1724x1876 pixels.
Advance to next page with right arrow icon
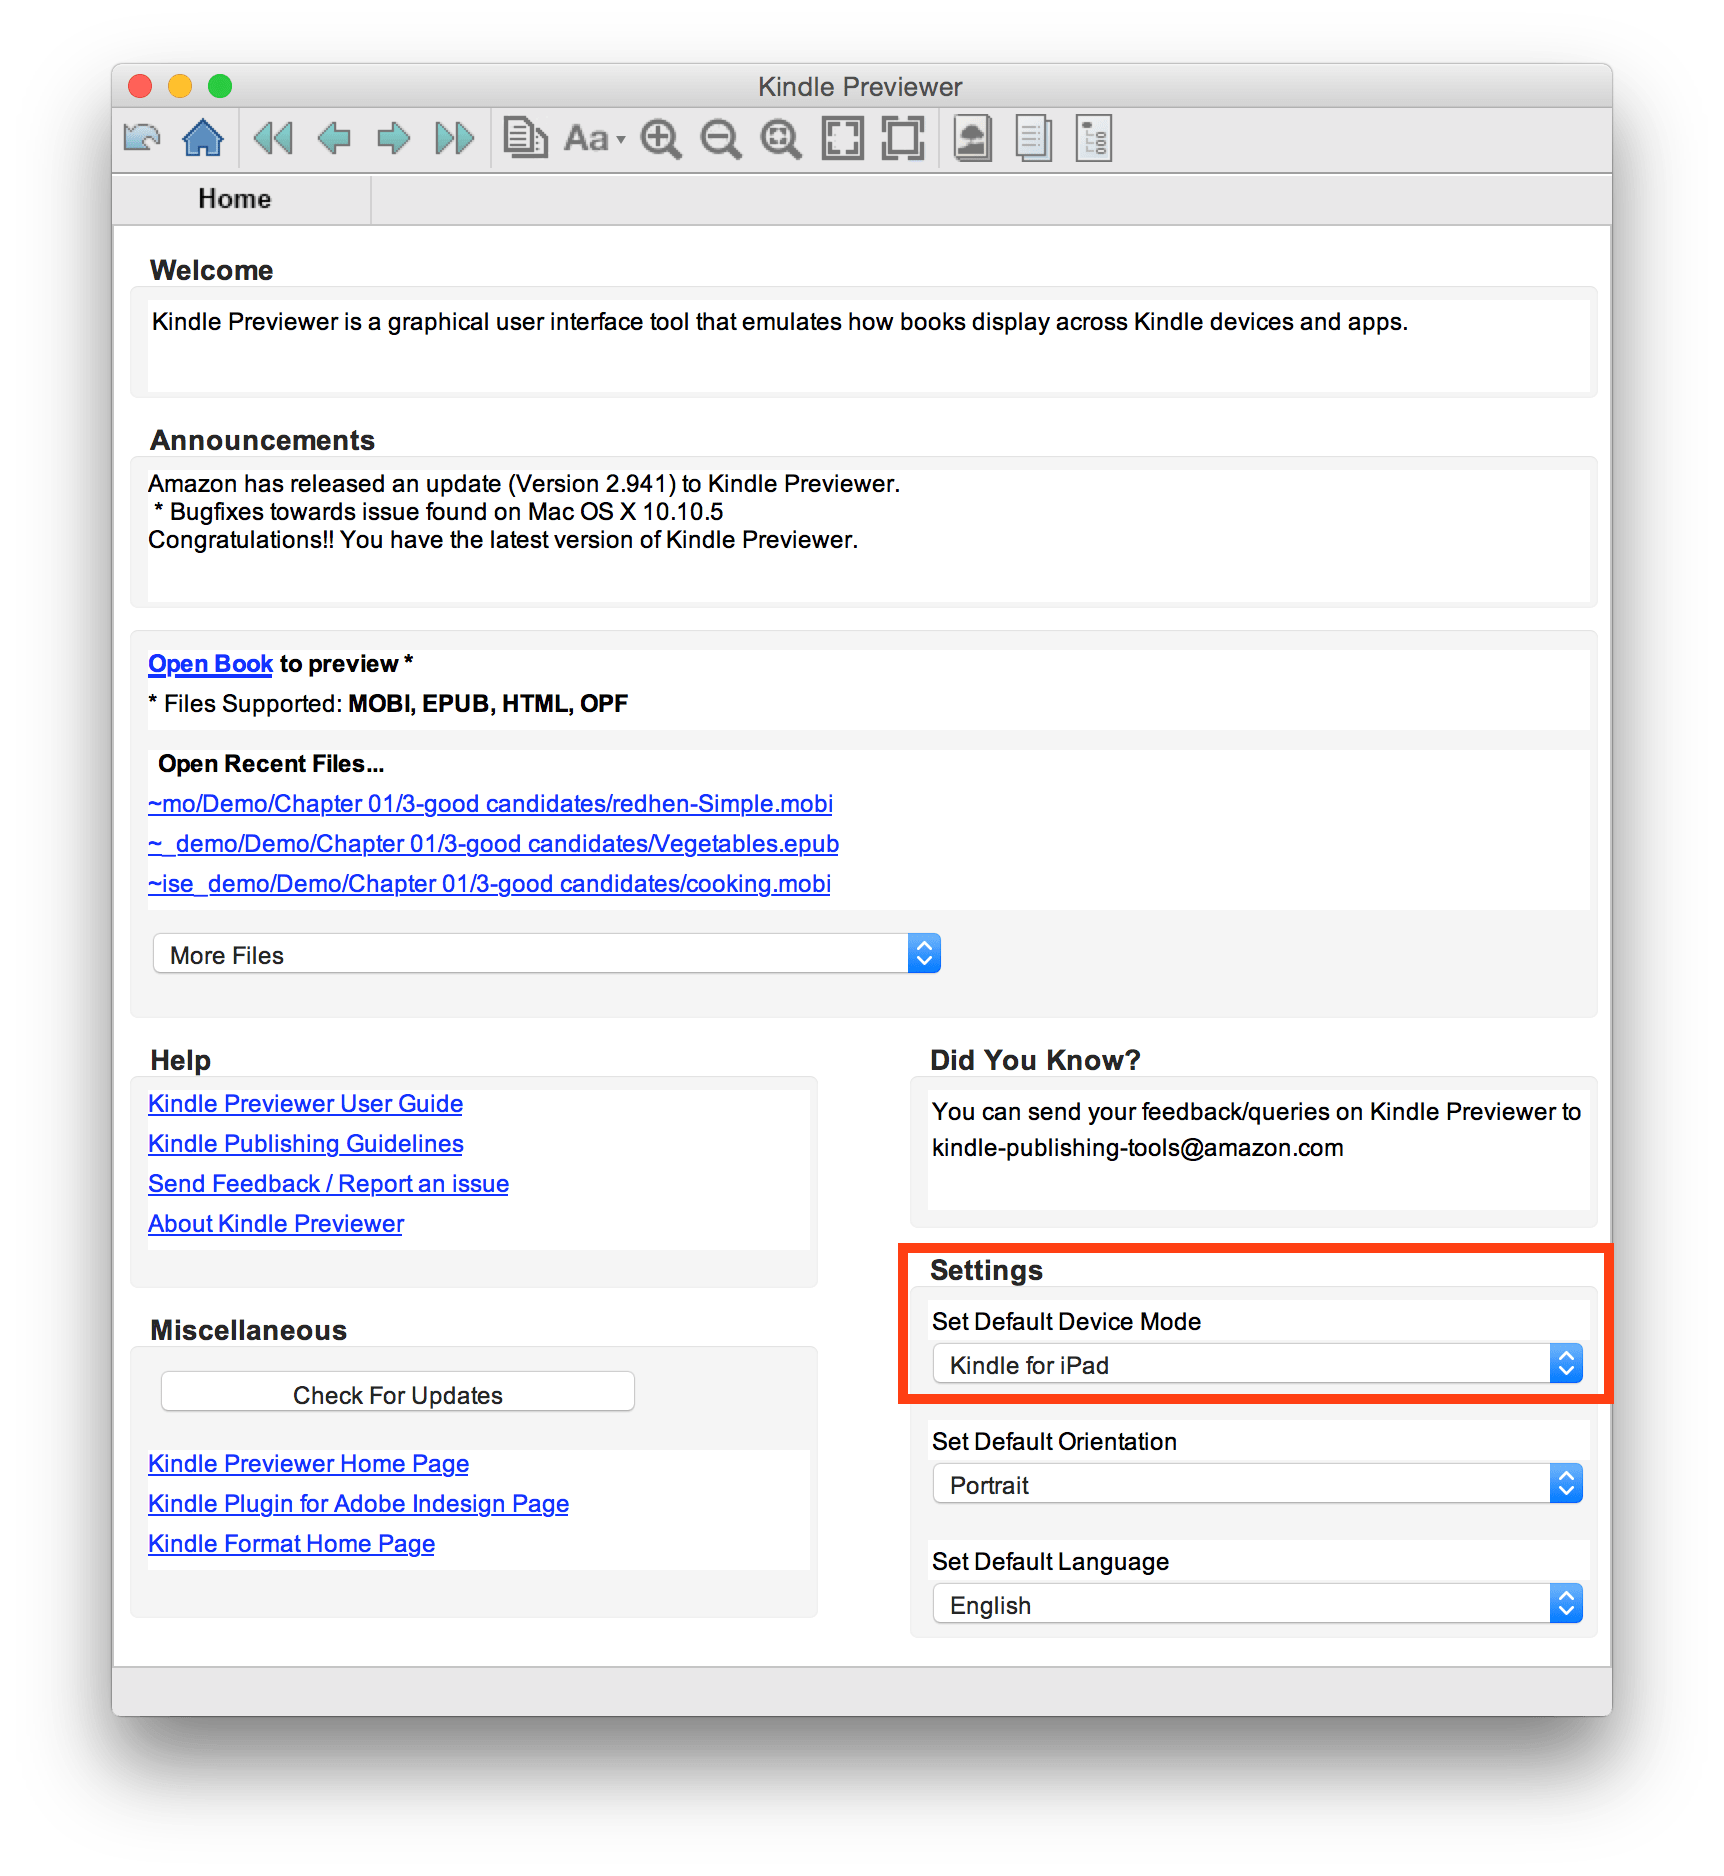click(x=393, y=138)
